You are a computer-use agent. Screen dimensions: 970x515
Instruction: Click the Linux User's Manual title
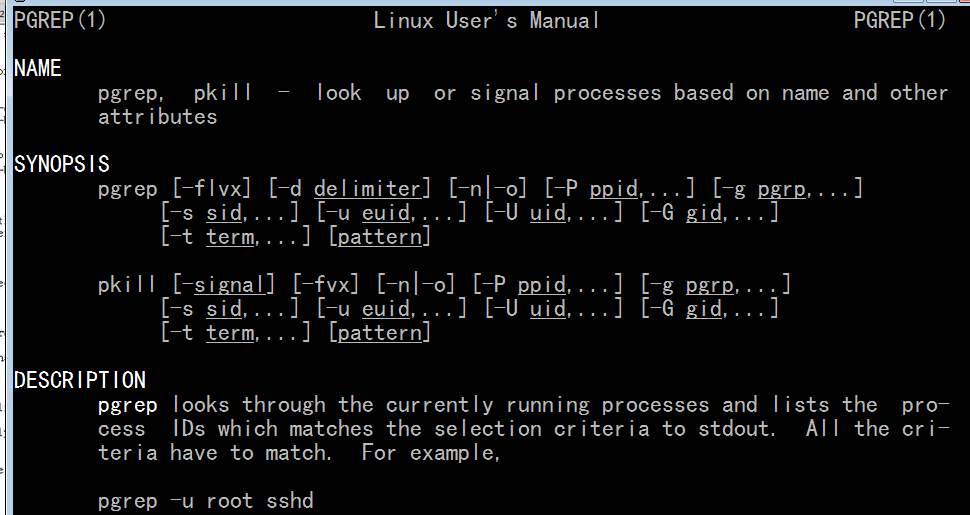coord(486,20)
